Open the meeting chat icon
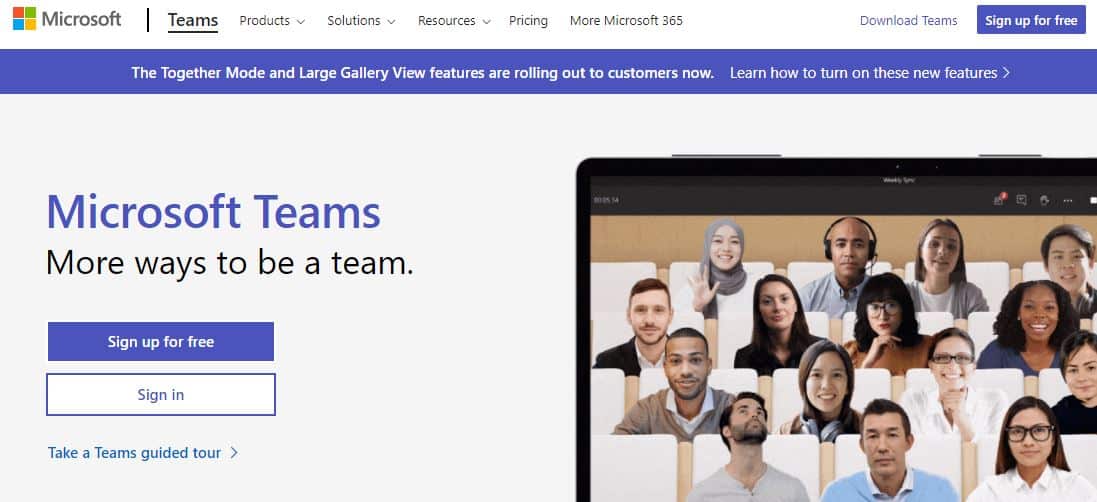 pyautogui.click(x=1021, y=200)
